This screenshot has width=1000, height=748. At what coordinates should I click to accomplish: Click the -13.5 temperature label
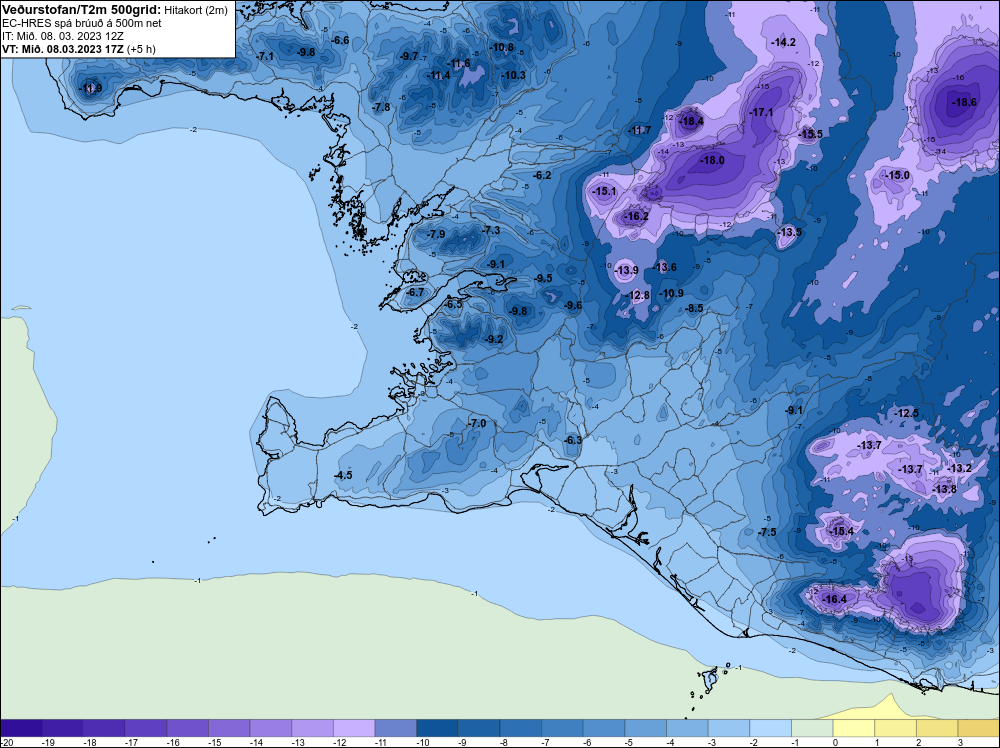(x=790, y=232)
